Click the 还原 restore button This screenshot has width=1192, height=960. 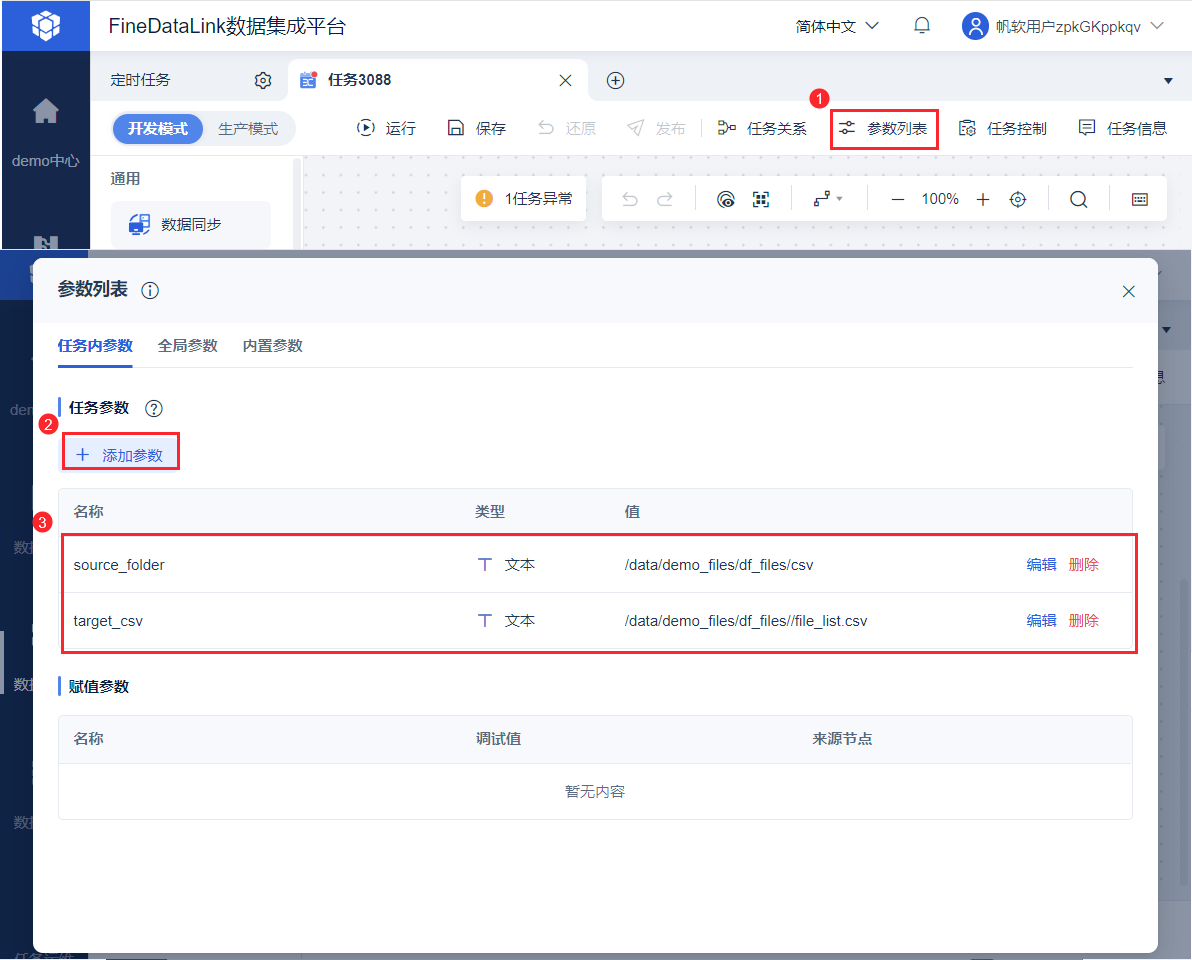(566, 128)
